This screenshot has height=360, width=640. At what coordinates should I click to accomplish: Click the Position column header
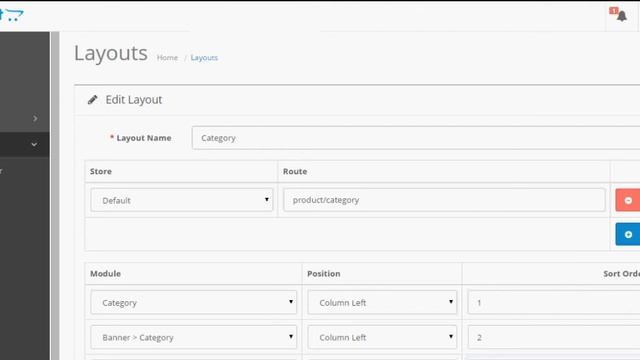pyautogui.click(x=324, y=273)
